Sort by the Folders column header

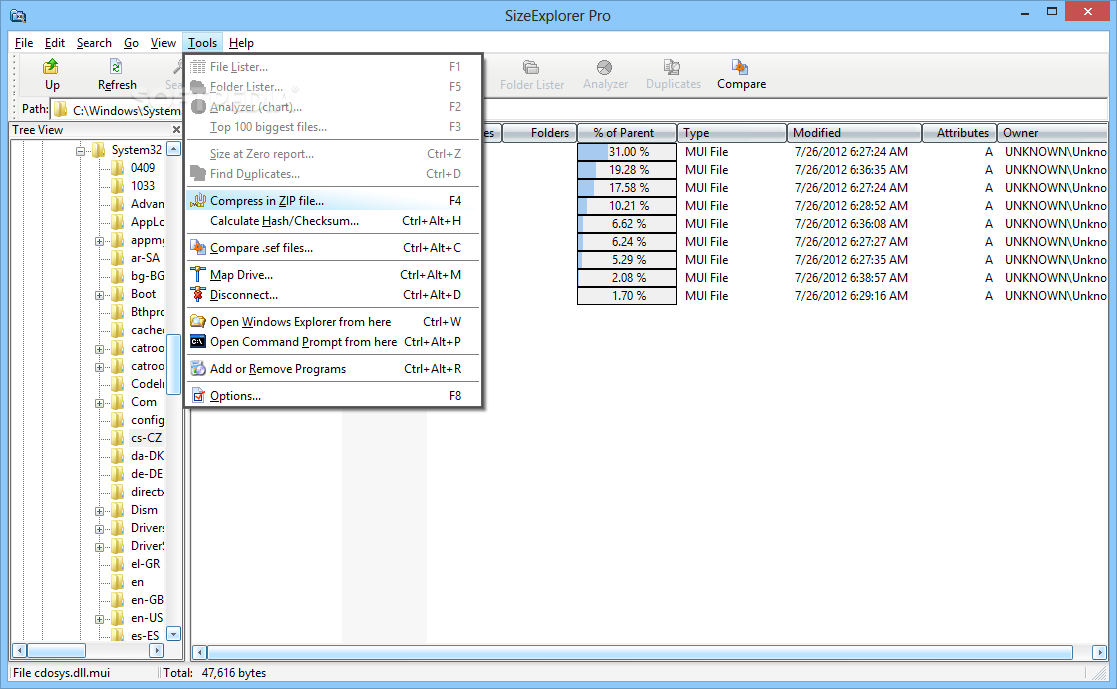click(539, 133)
